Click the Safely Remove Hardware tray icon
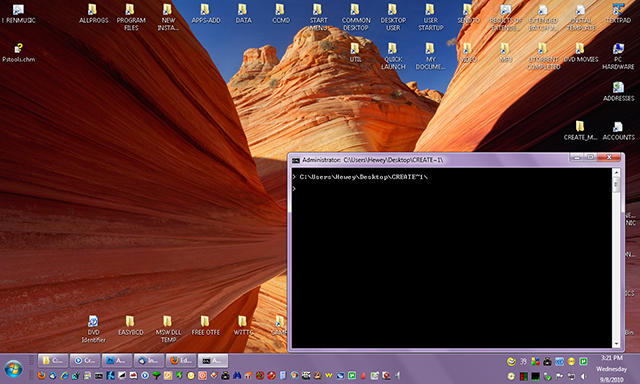640x384 pixels. coord(548,377)
